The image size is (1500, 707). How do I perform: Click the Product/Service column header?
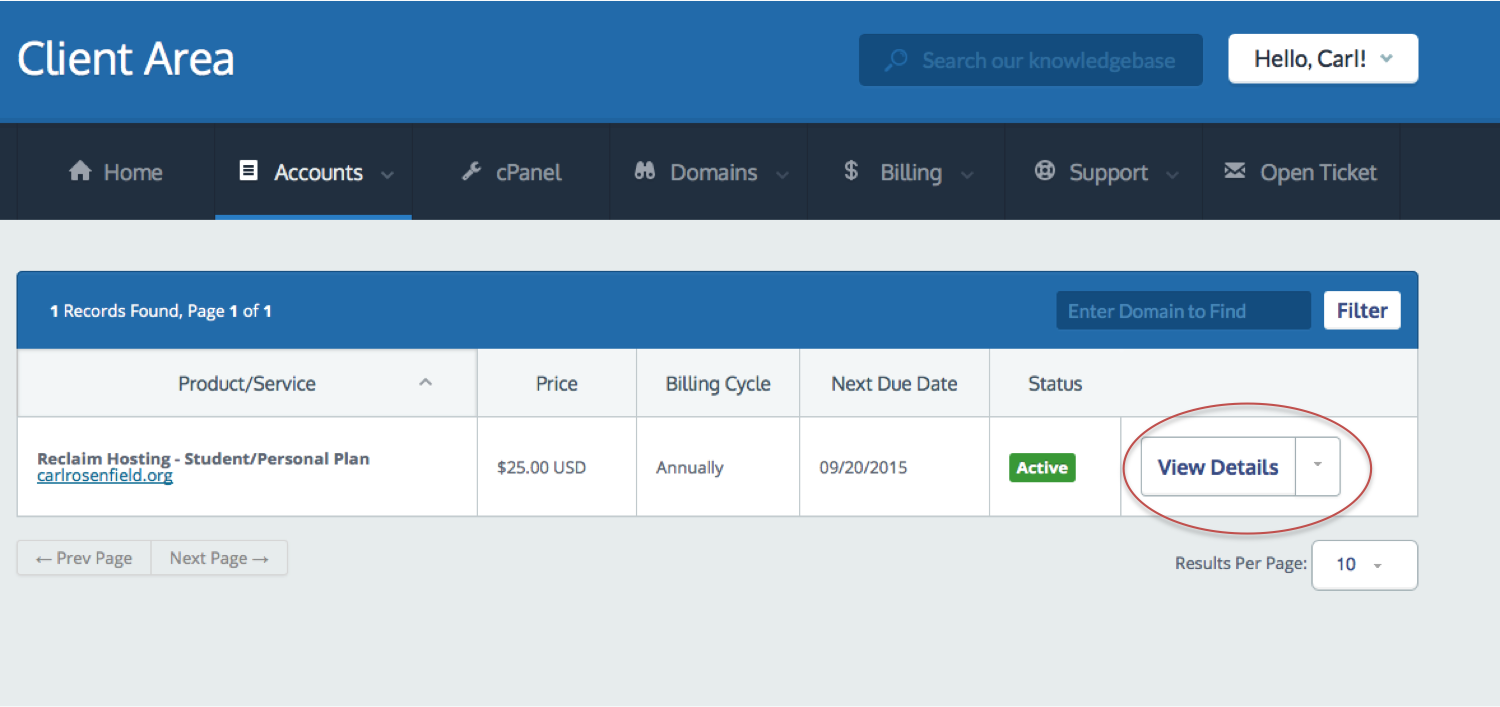point(247,383)
